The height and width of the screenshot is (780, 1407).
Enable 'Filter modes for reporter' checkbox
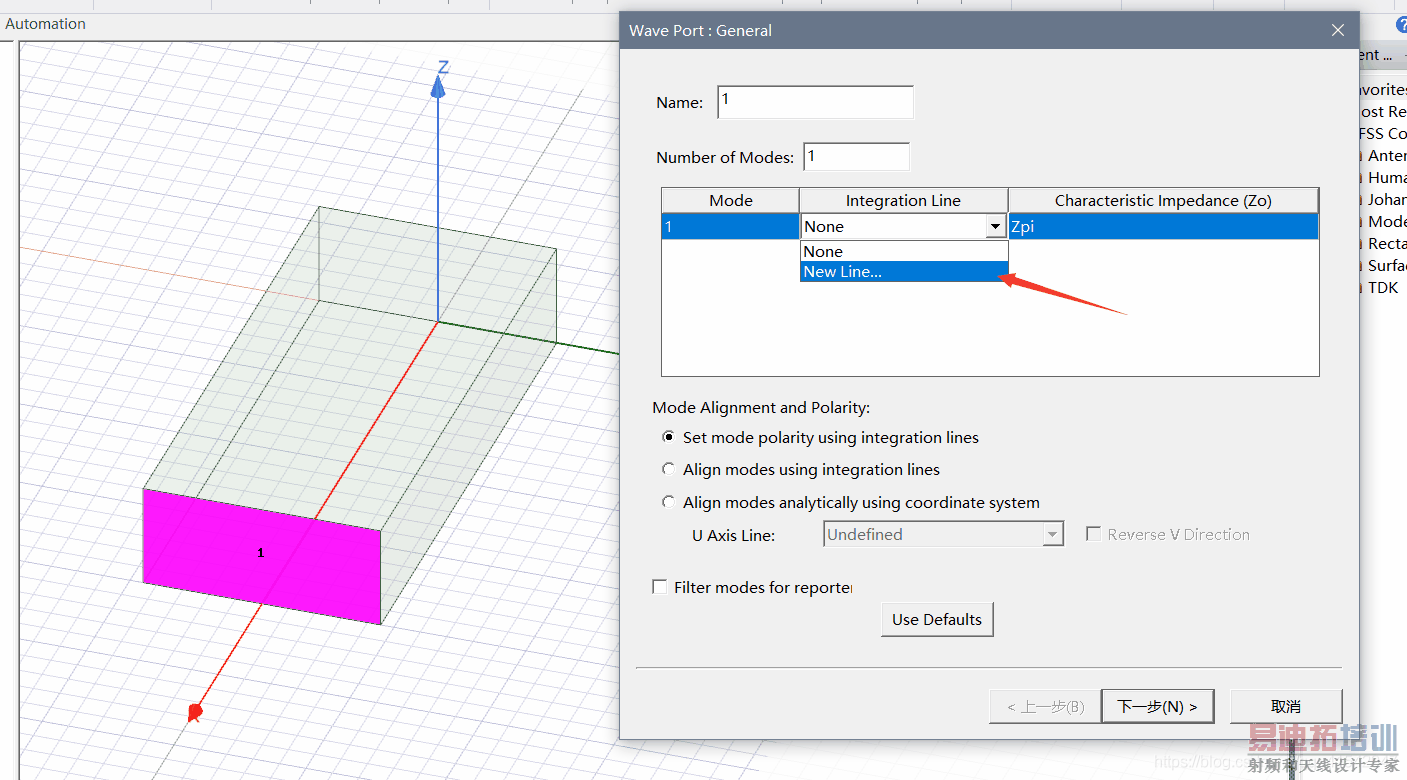click(x=660, y=588)
